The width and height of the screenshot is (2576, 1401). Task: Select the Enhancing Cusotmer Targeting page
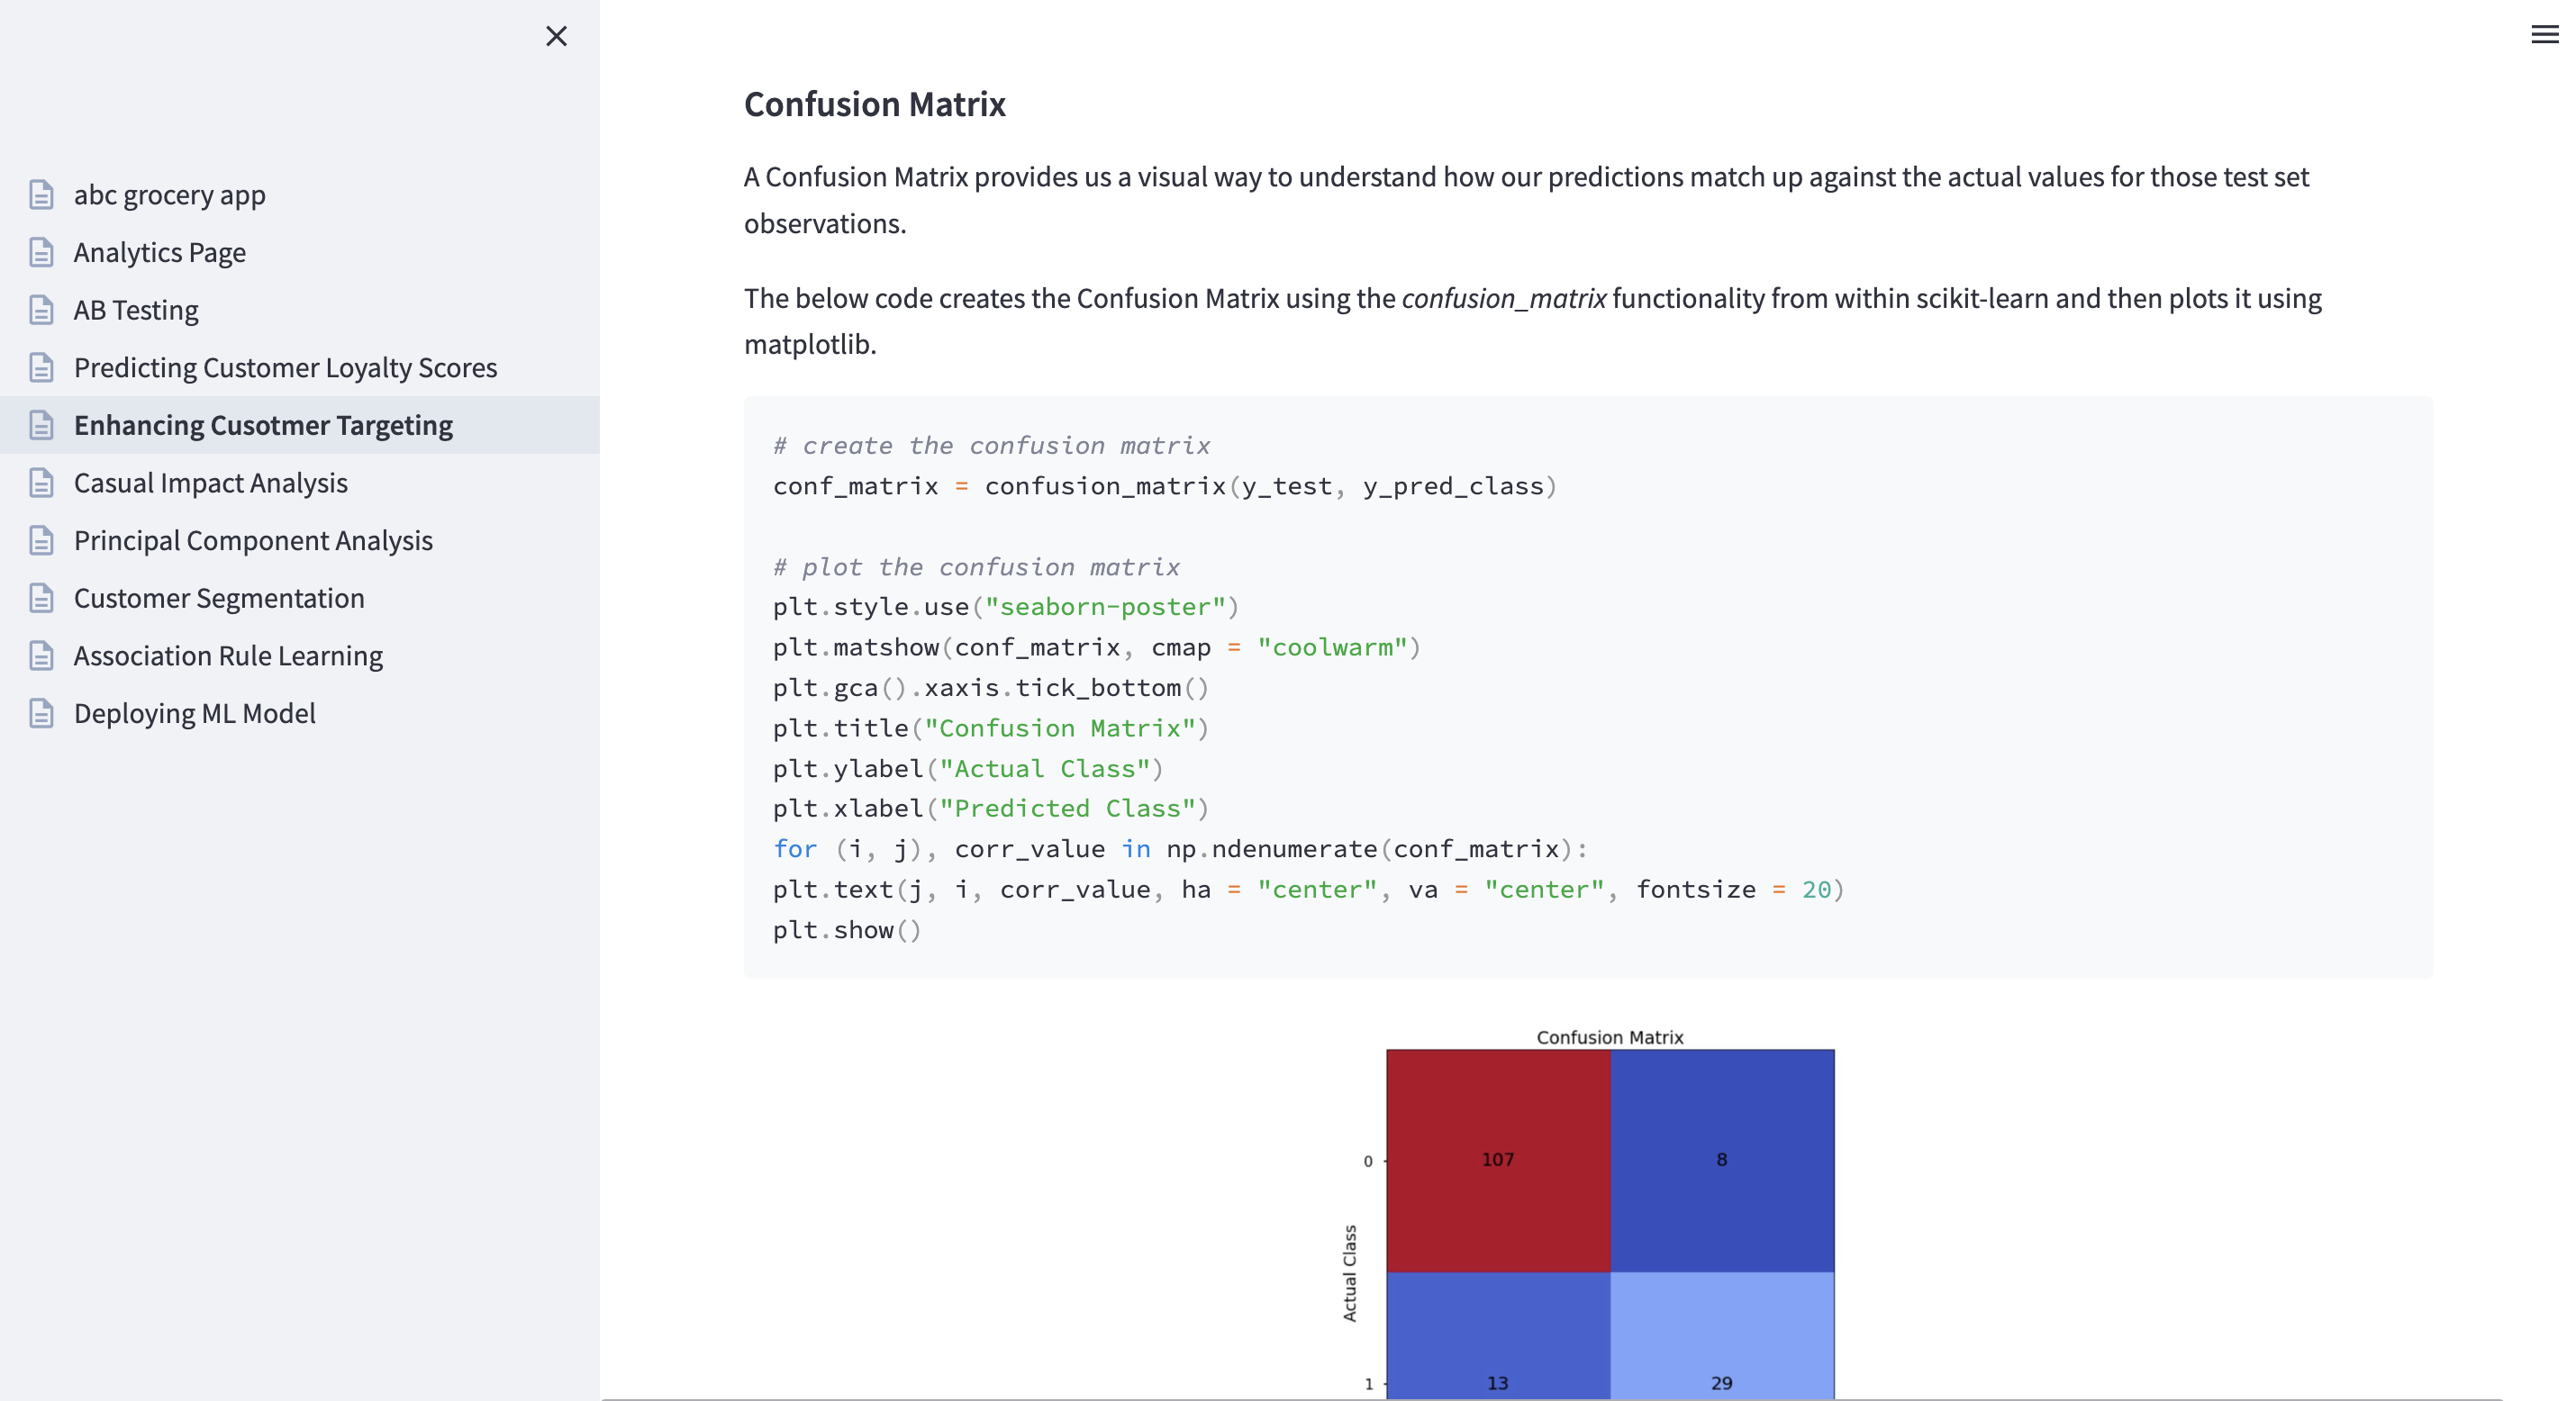tap(263, 425)
